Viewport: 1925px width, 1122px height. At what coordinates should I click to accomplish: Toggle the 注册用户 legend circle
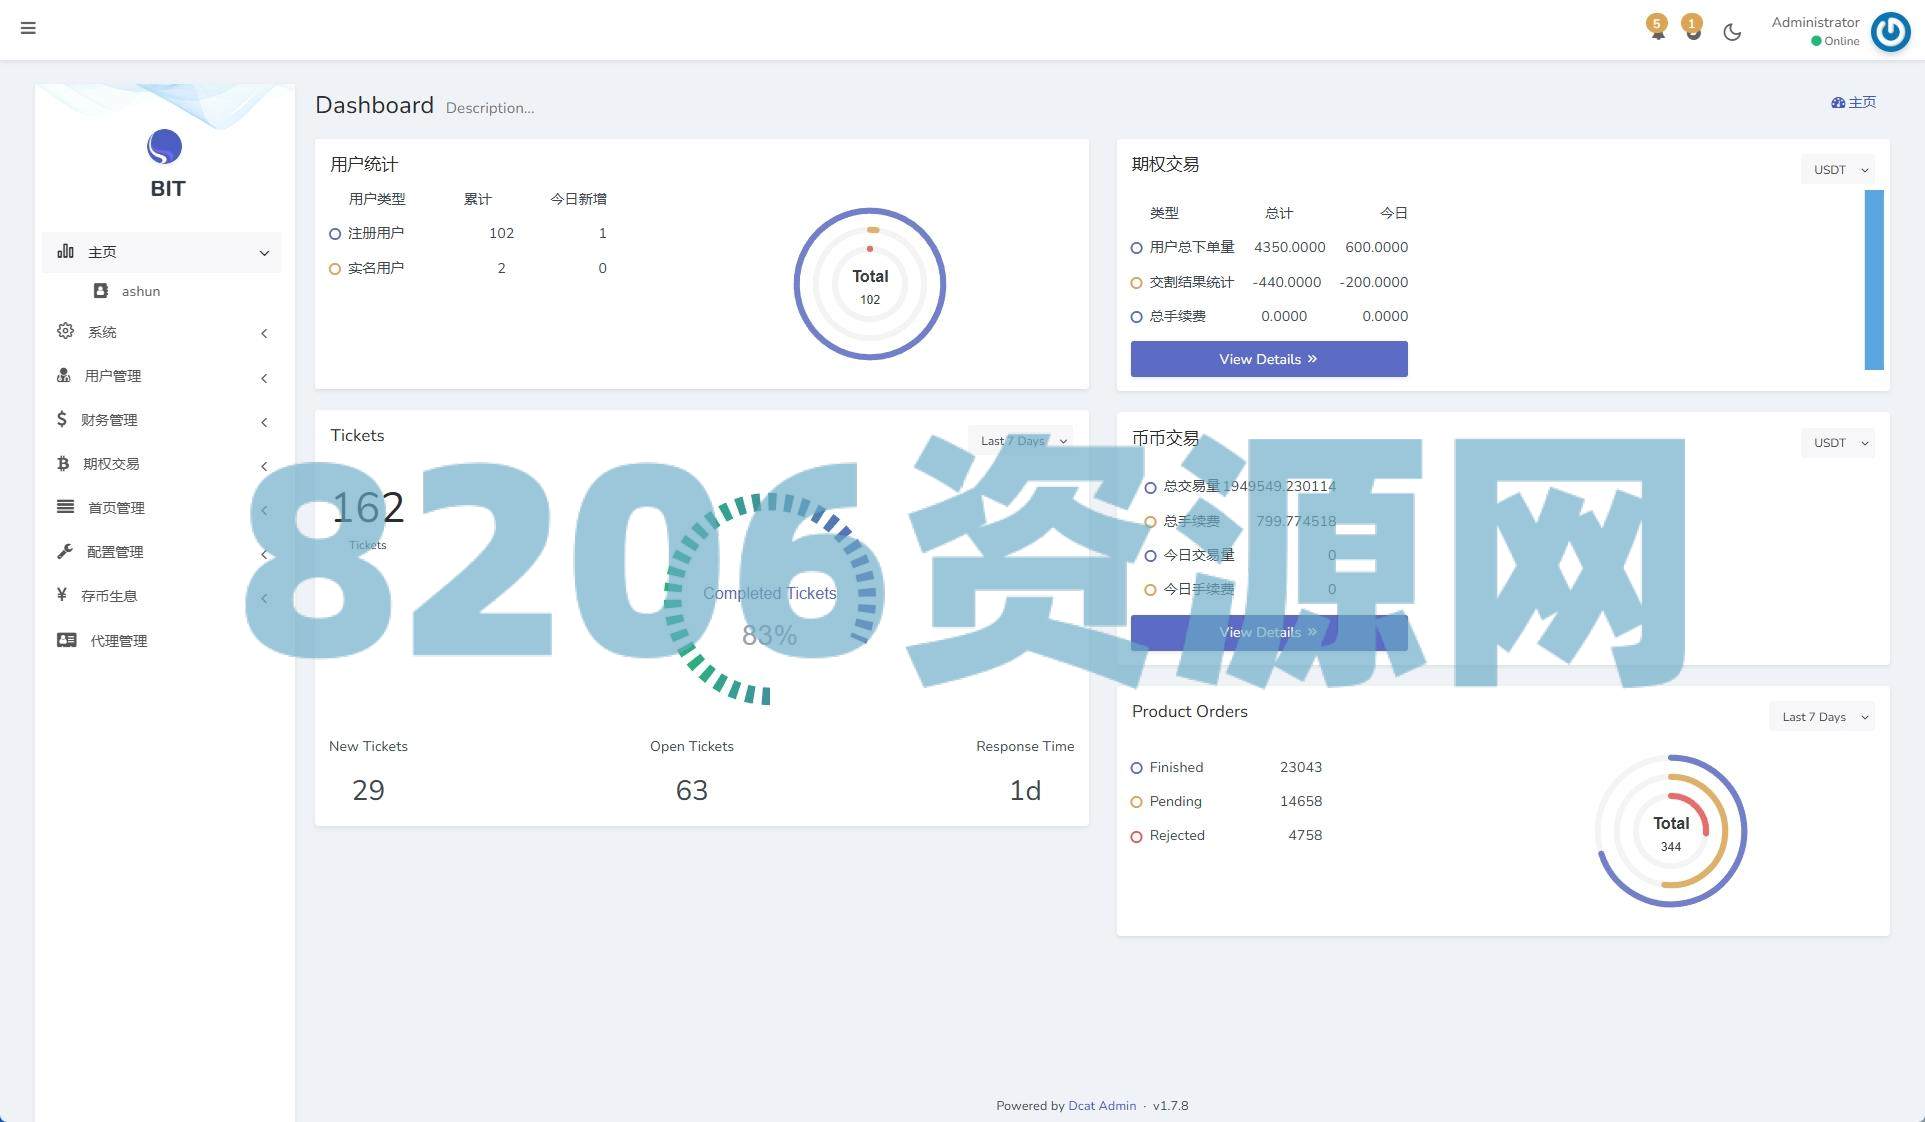pos(335,234)
